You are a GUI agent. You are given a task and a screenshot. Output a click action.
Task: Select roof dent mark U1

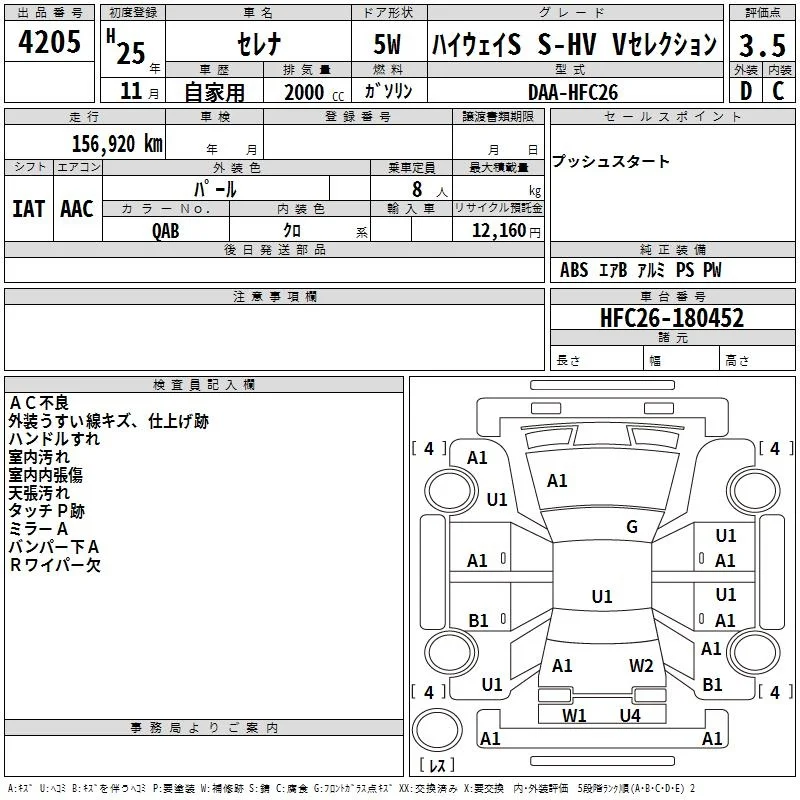click(602, 596)
